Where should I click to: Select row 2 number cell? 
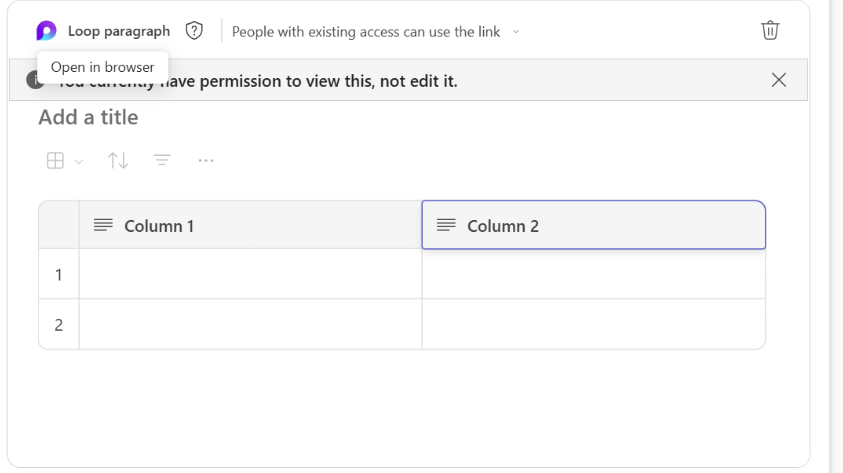point(59,324)
